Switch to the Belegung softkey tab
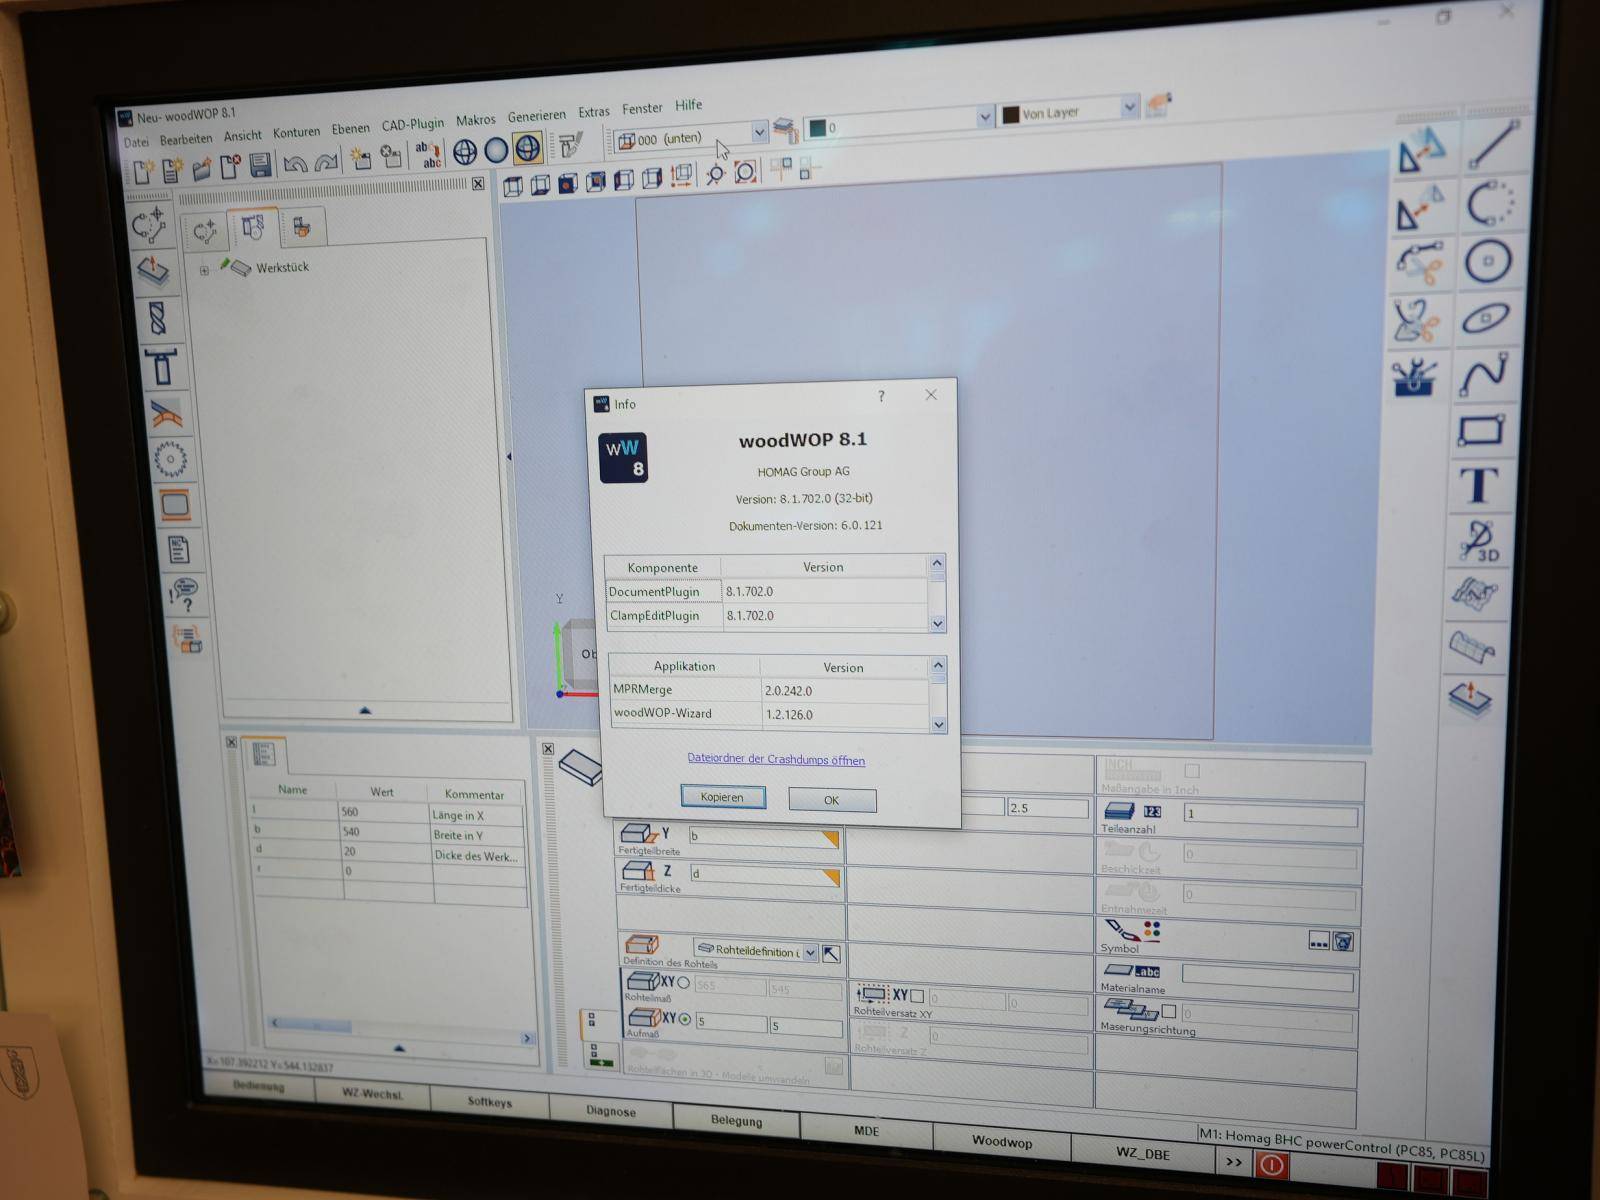1600x1200 pixels. [736, 1120]
